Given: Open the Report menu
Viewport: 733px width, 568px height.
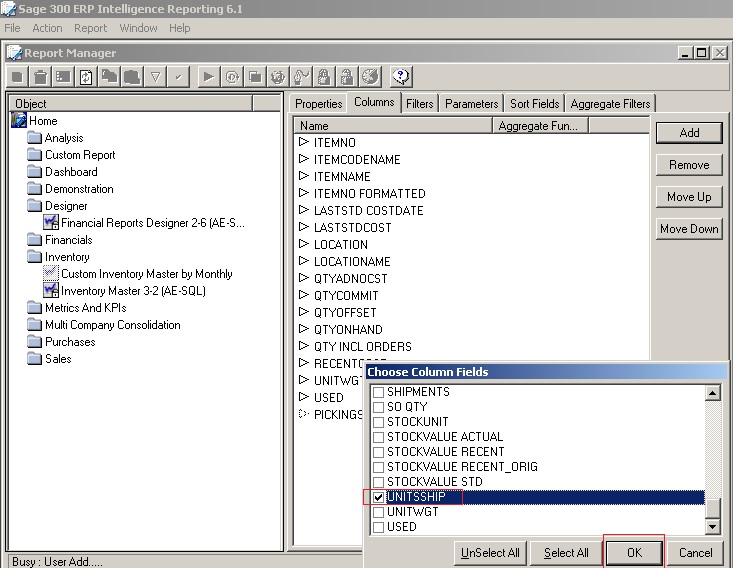Looking at the screenshot, I should coord(91,28).
